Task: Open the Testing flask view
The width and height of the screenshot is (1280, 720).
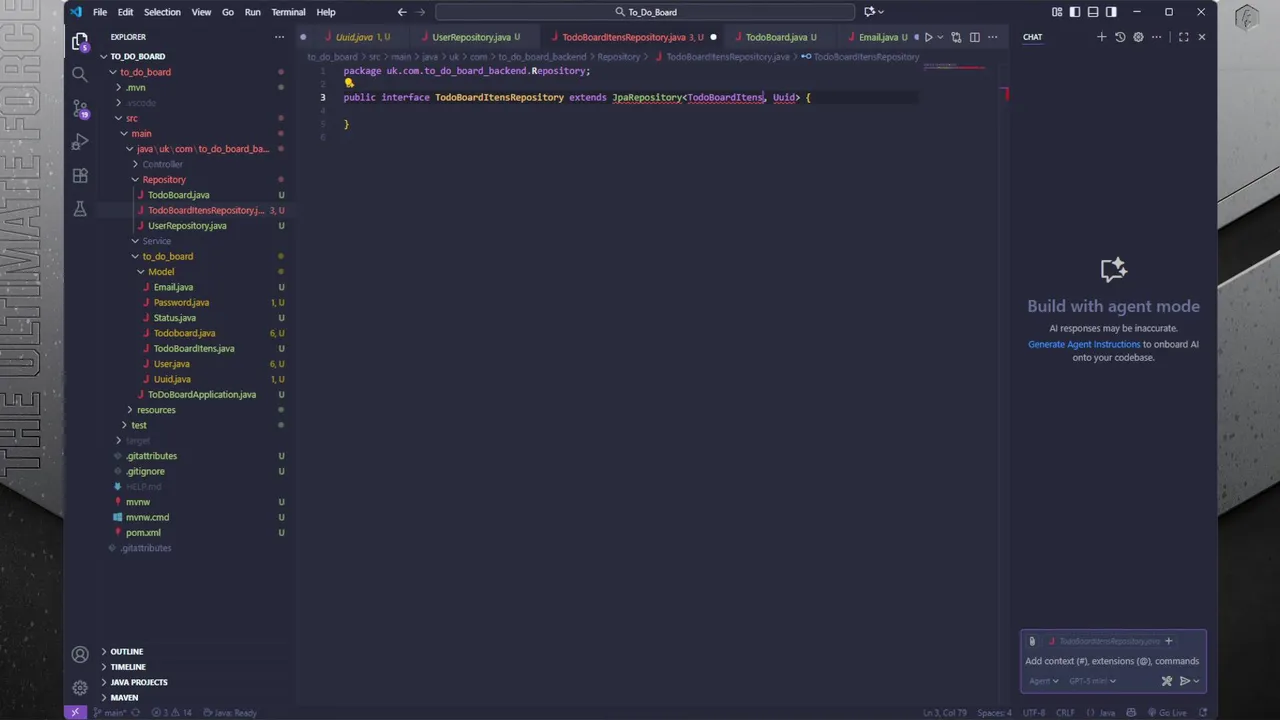Action: pyautogui.click(x=80, y=209)
